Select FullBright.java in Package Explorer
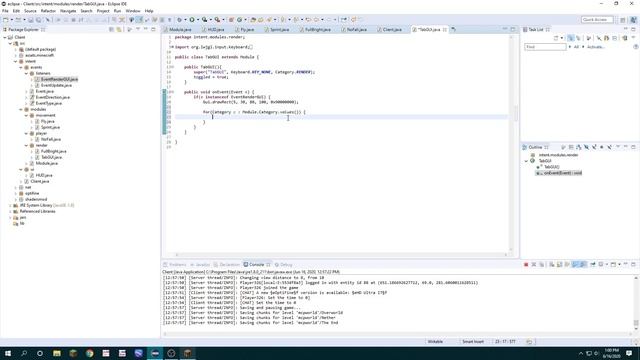 click(x=53, y=151)
